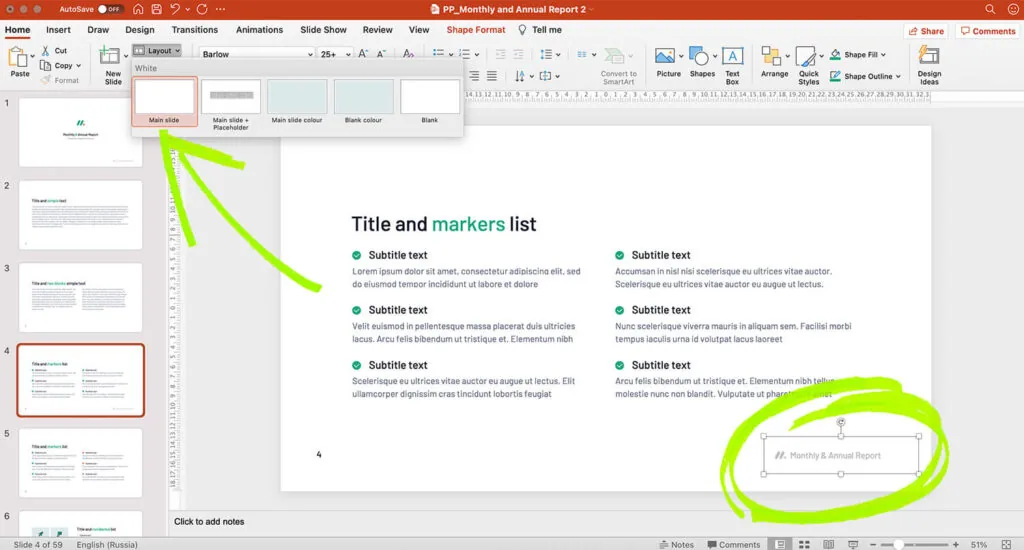Switch to Reading view in status bar
This screenshot has height=550, width=1024.
828,544
